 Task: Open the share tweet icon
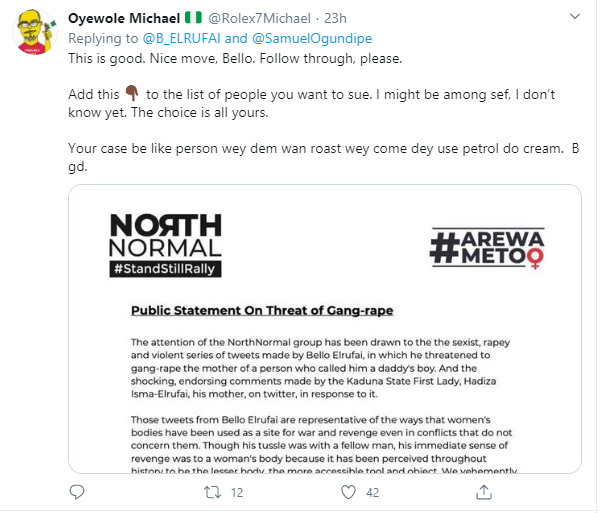tap(483, 492)
